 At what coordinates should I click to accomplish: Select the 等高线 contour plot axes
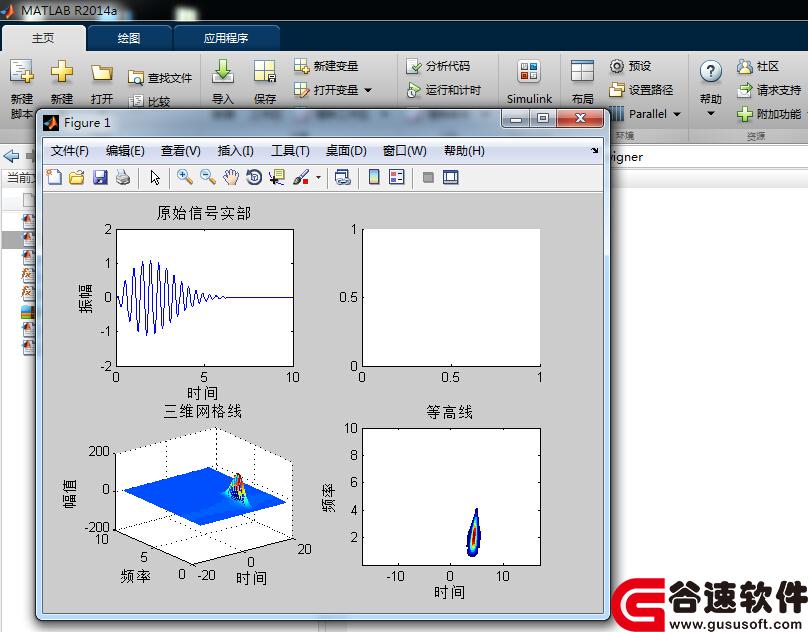(451, 497)
